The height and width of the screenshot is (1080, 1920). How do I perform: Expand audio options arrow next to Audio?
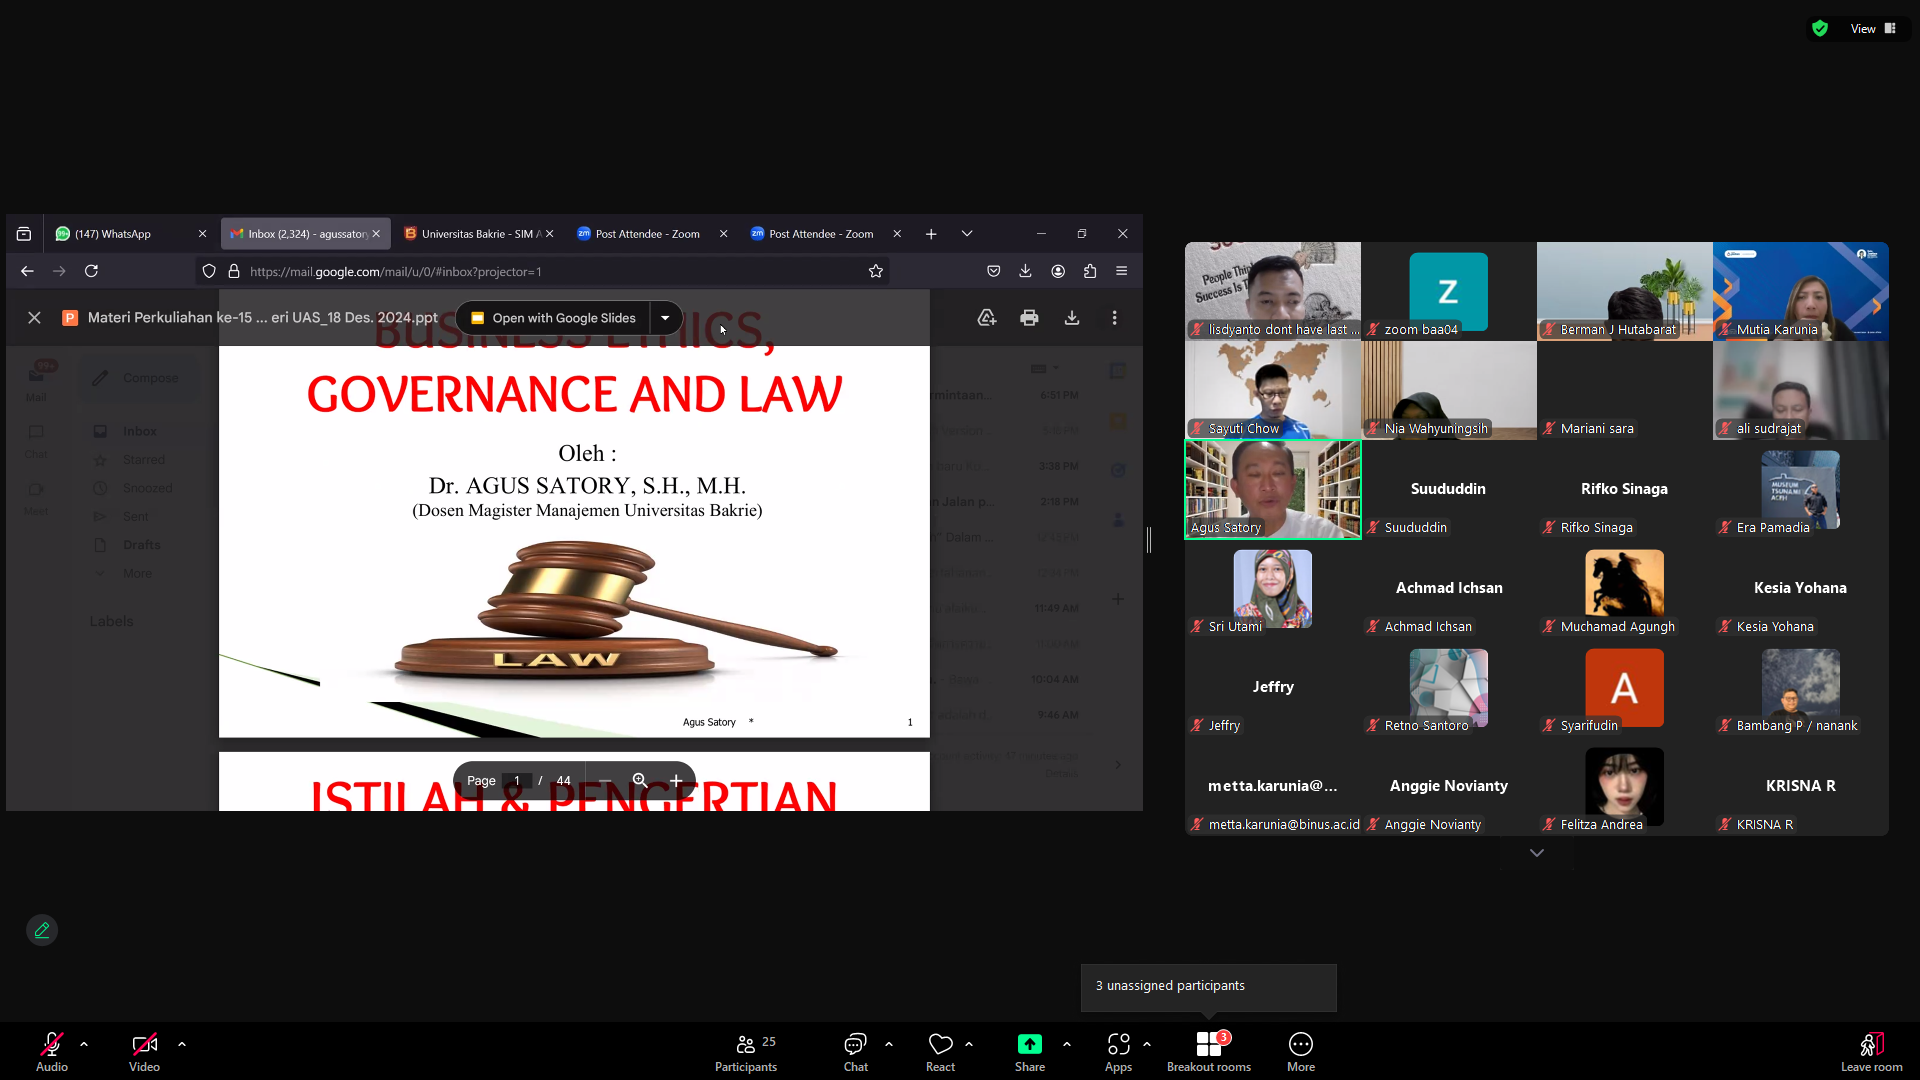pyautogui.click(x=84, y=1044)
